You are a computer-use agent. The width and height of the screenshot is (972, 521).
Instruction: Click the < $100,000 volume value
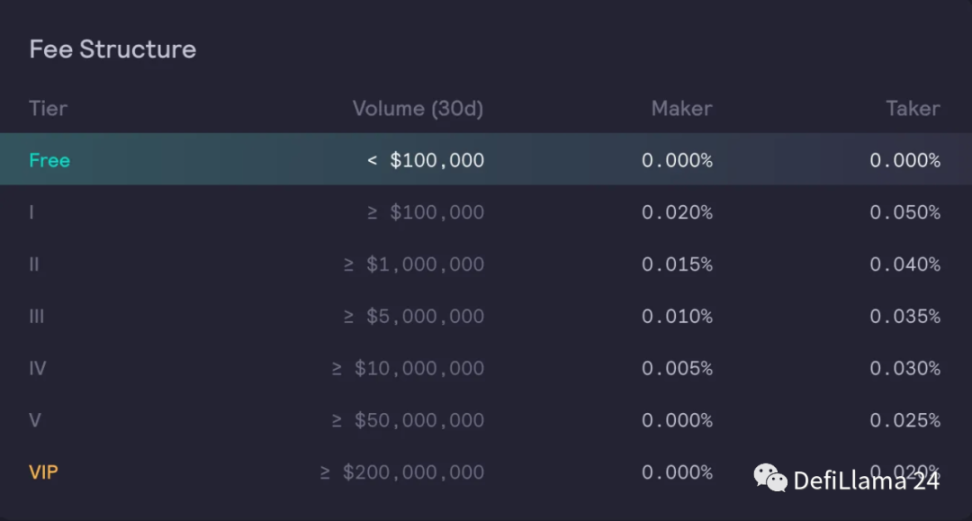coord(426,160)
